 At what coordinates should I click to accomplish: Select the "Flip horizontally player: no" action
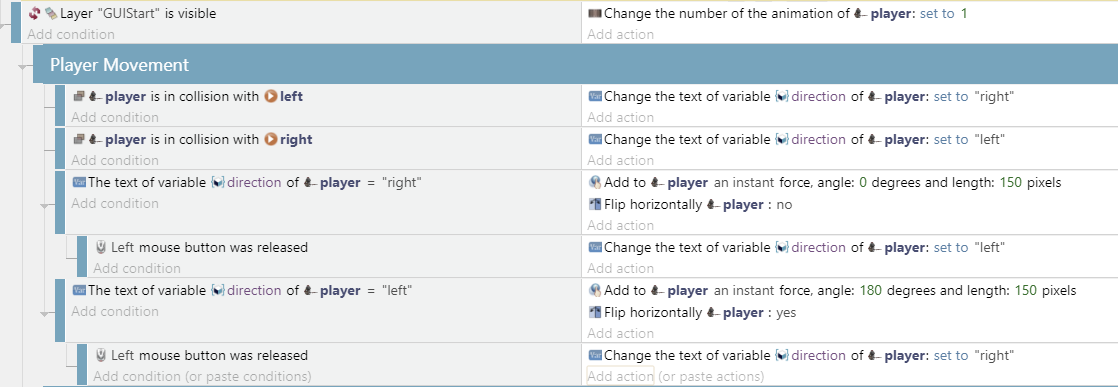pyautogui.click(x=691, y=205)
